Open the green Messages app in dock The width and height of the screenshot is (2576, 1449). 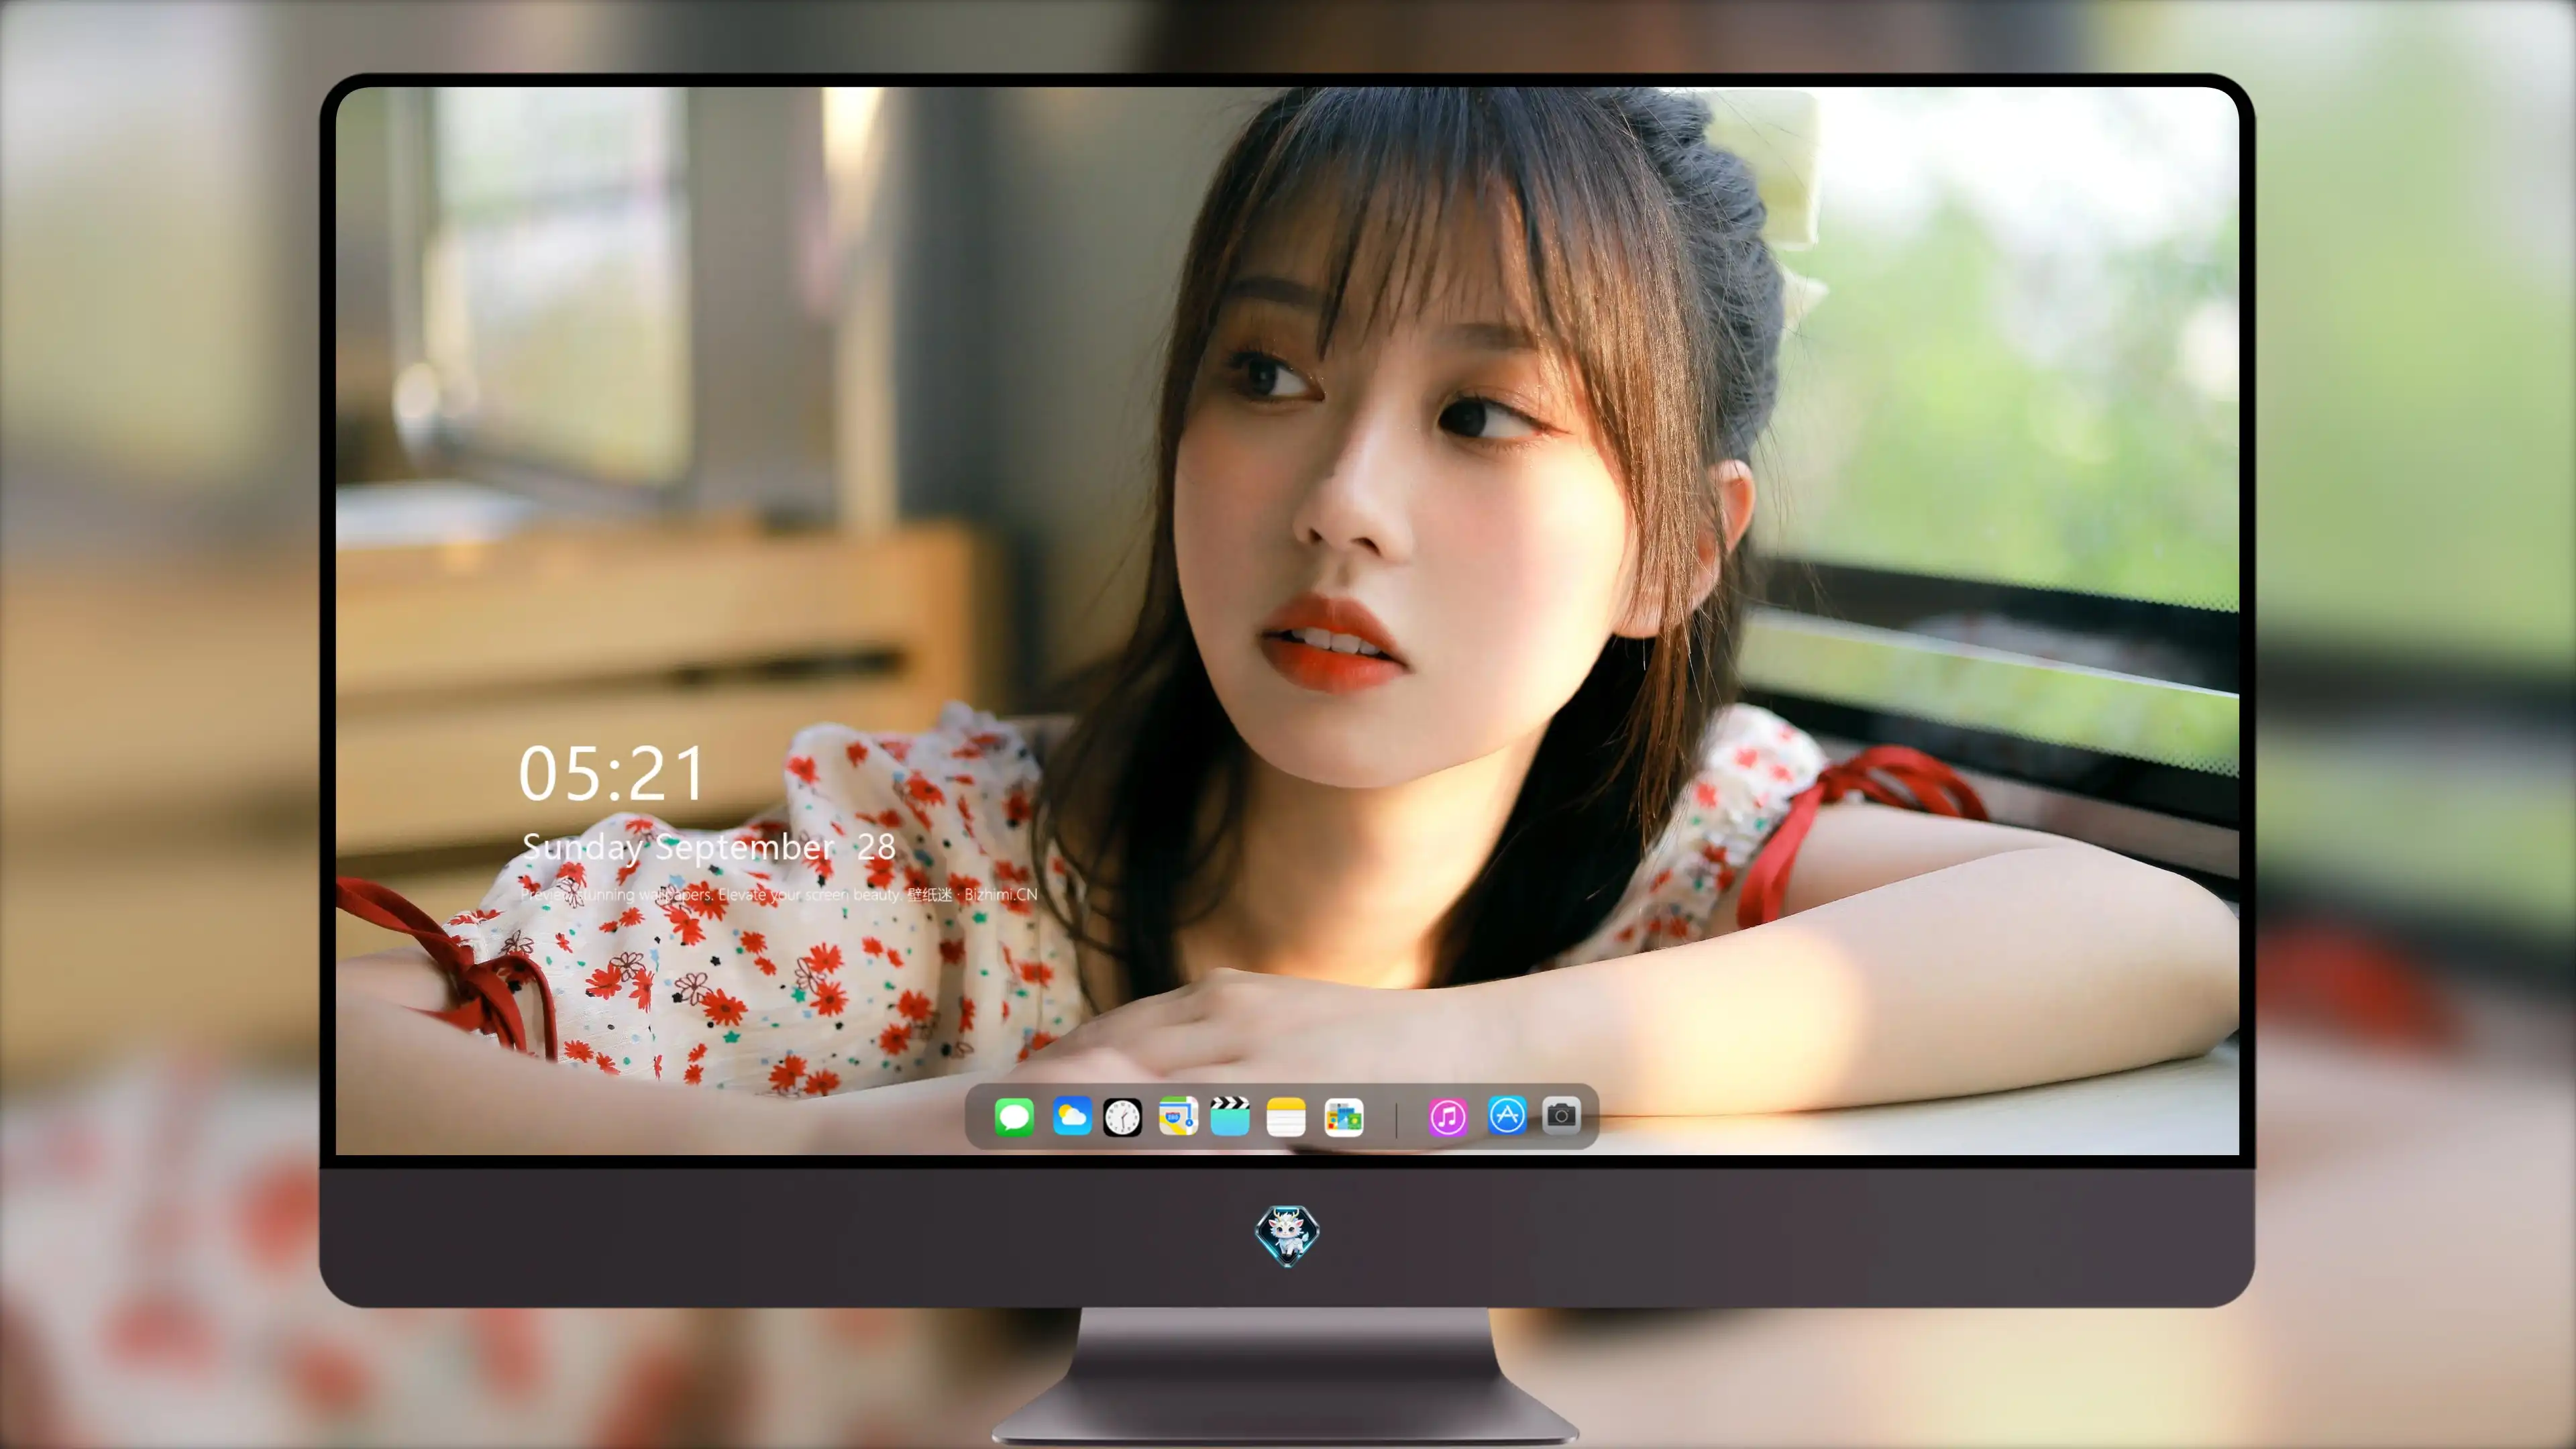(x=1014, y=1117)
